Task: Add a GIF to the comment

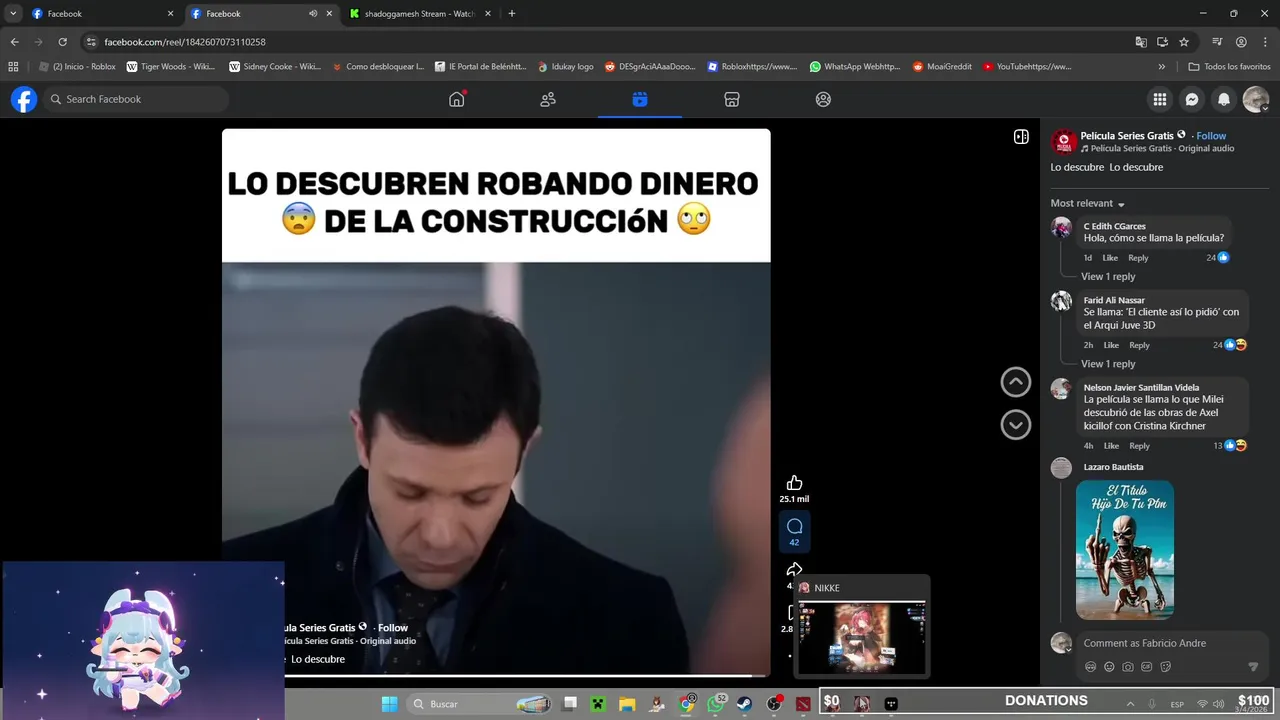Action: (1147, 667)
